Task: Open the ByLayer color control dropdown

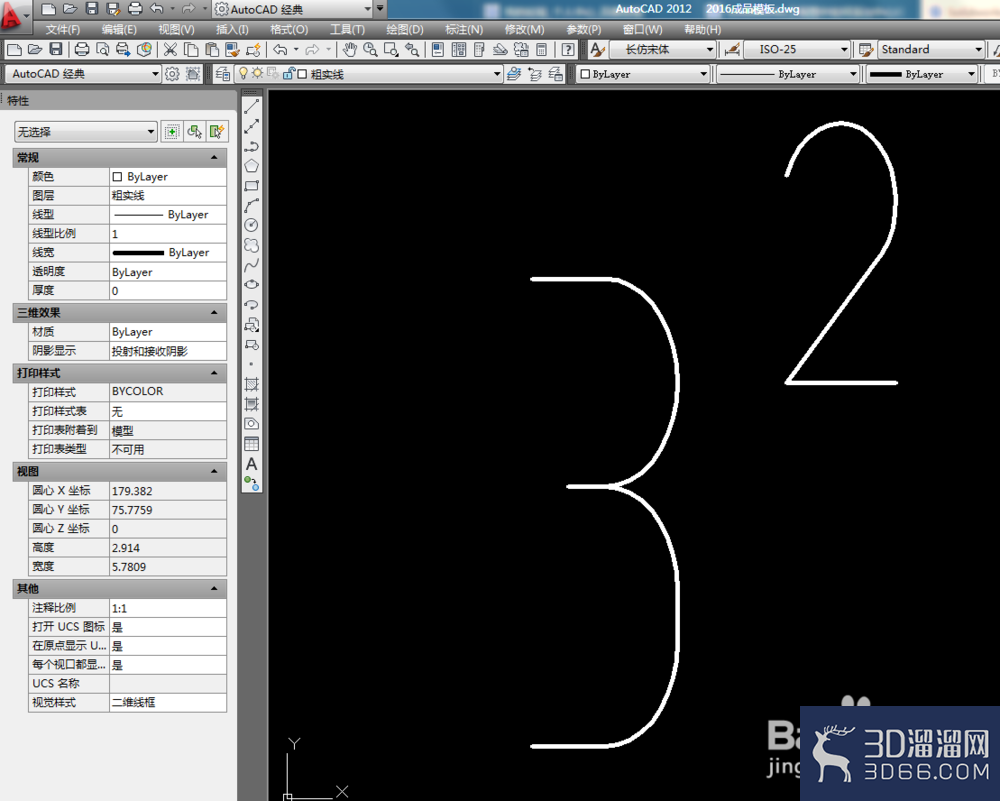Action: click(643, 74)
